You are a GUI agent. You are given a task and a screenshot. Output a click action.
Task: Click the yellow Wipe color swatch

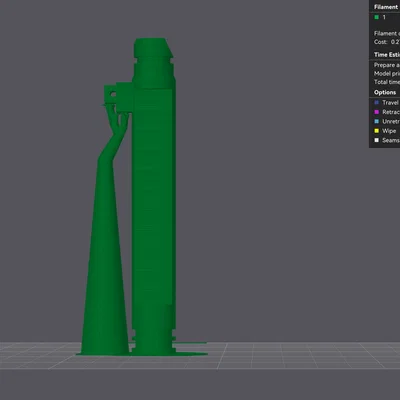pos(377,131)
